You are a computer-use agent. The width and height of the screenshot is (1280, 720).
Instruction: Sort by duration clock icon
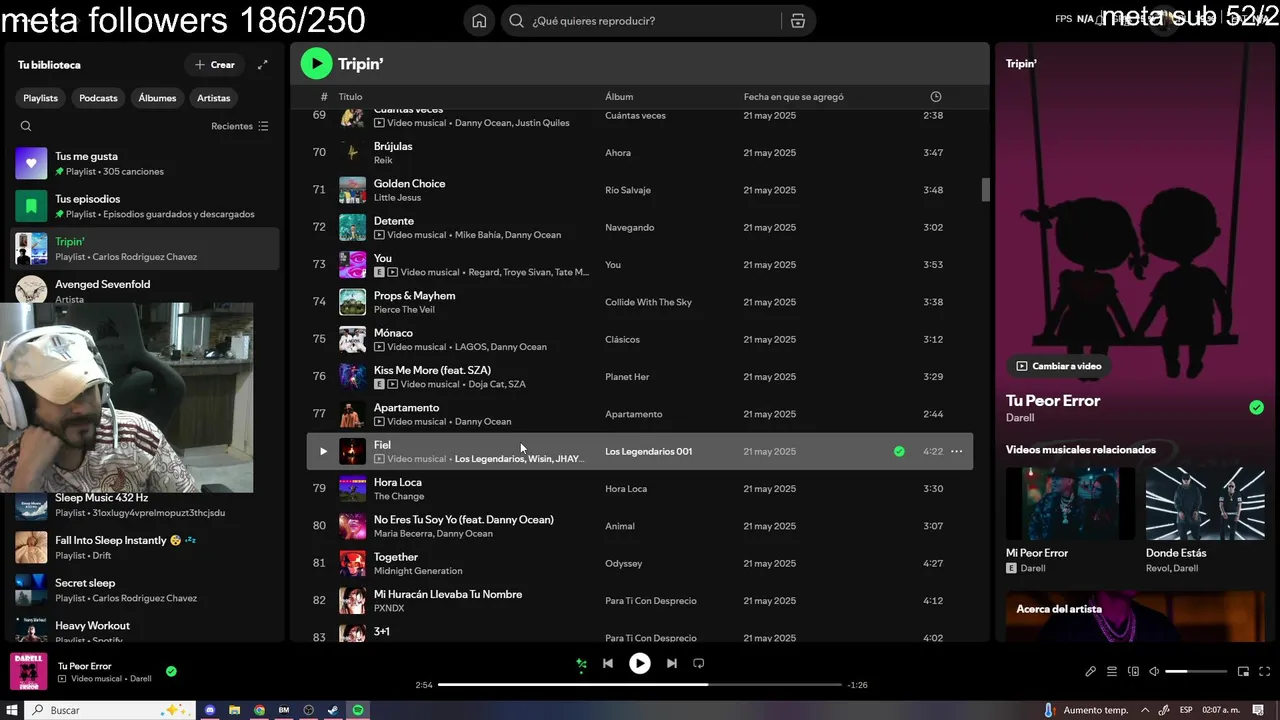(x=936, y=97)
